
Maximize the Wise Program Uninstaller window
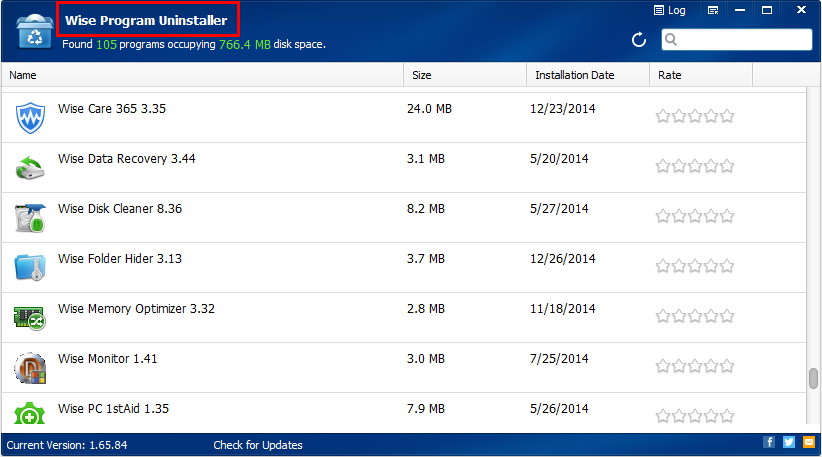click(766, 10)
